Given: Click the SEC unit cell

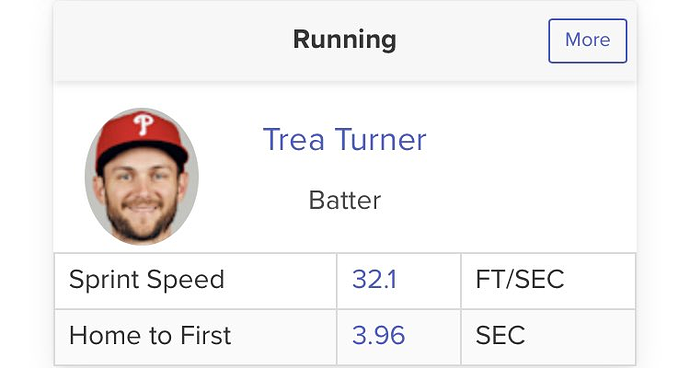Looking at the screenshot, I should point(548,337).
